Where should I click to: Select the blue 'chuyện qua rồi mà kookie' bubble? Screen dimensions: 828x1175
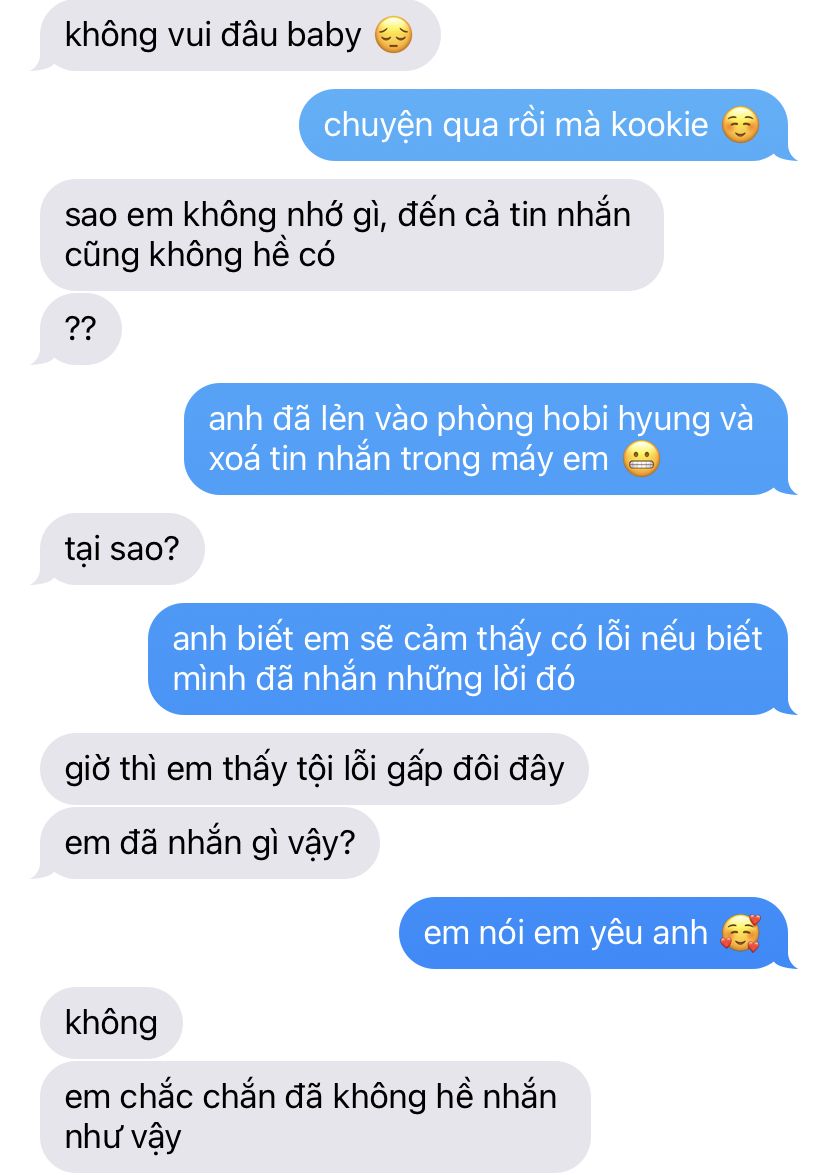pyautogui.click(x=547, y=125)
